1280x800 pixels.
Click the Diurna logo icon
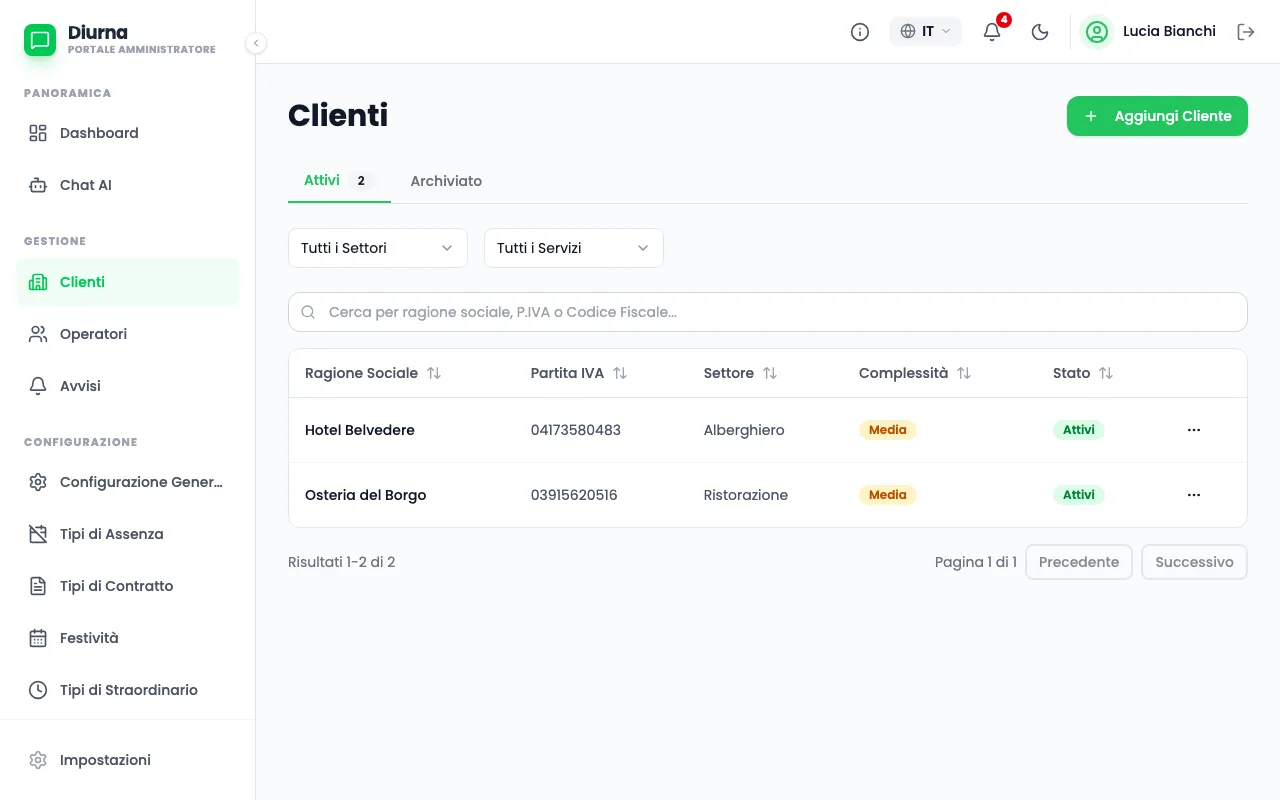coord(40,40)
